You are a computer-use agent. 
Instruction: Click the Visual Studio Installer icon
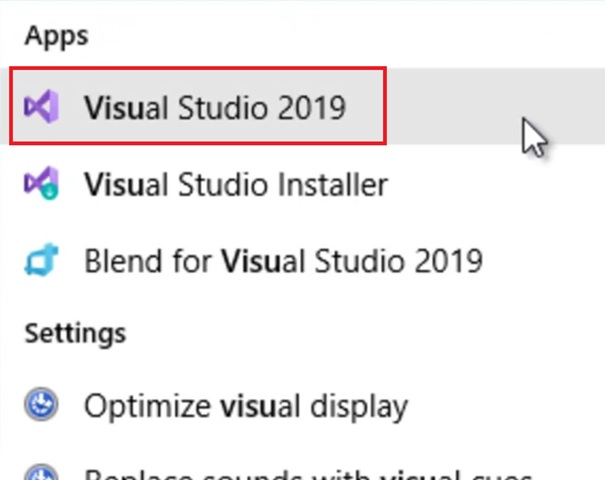41,183
